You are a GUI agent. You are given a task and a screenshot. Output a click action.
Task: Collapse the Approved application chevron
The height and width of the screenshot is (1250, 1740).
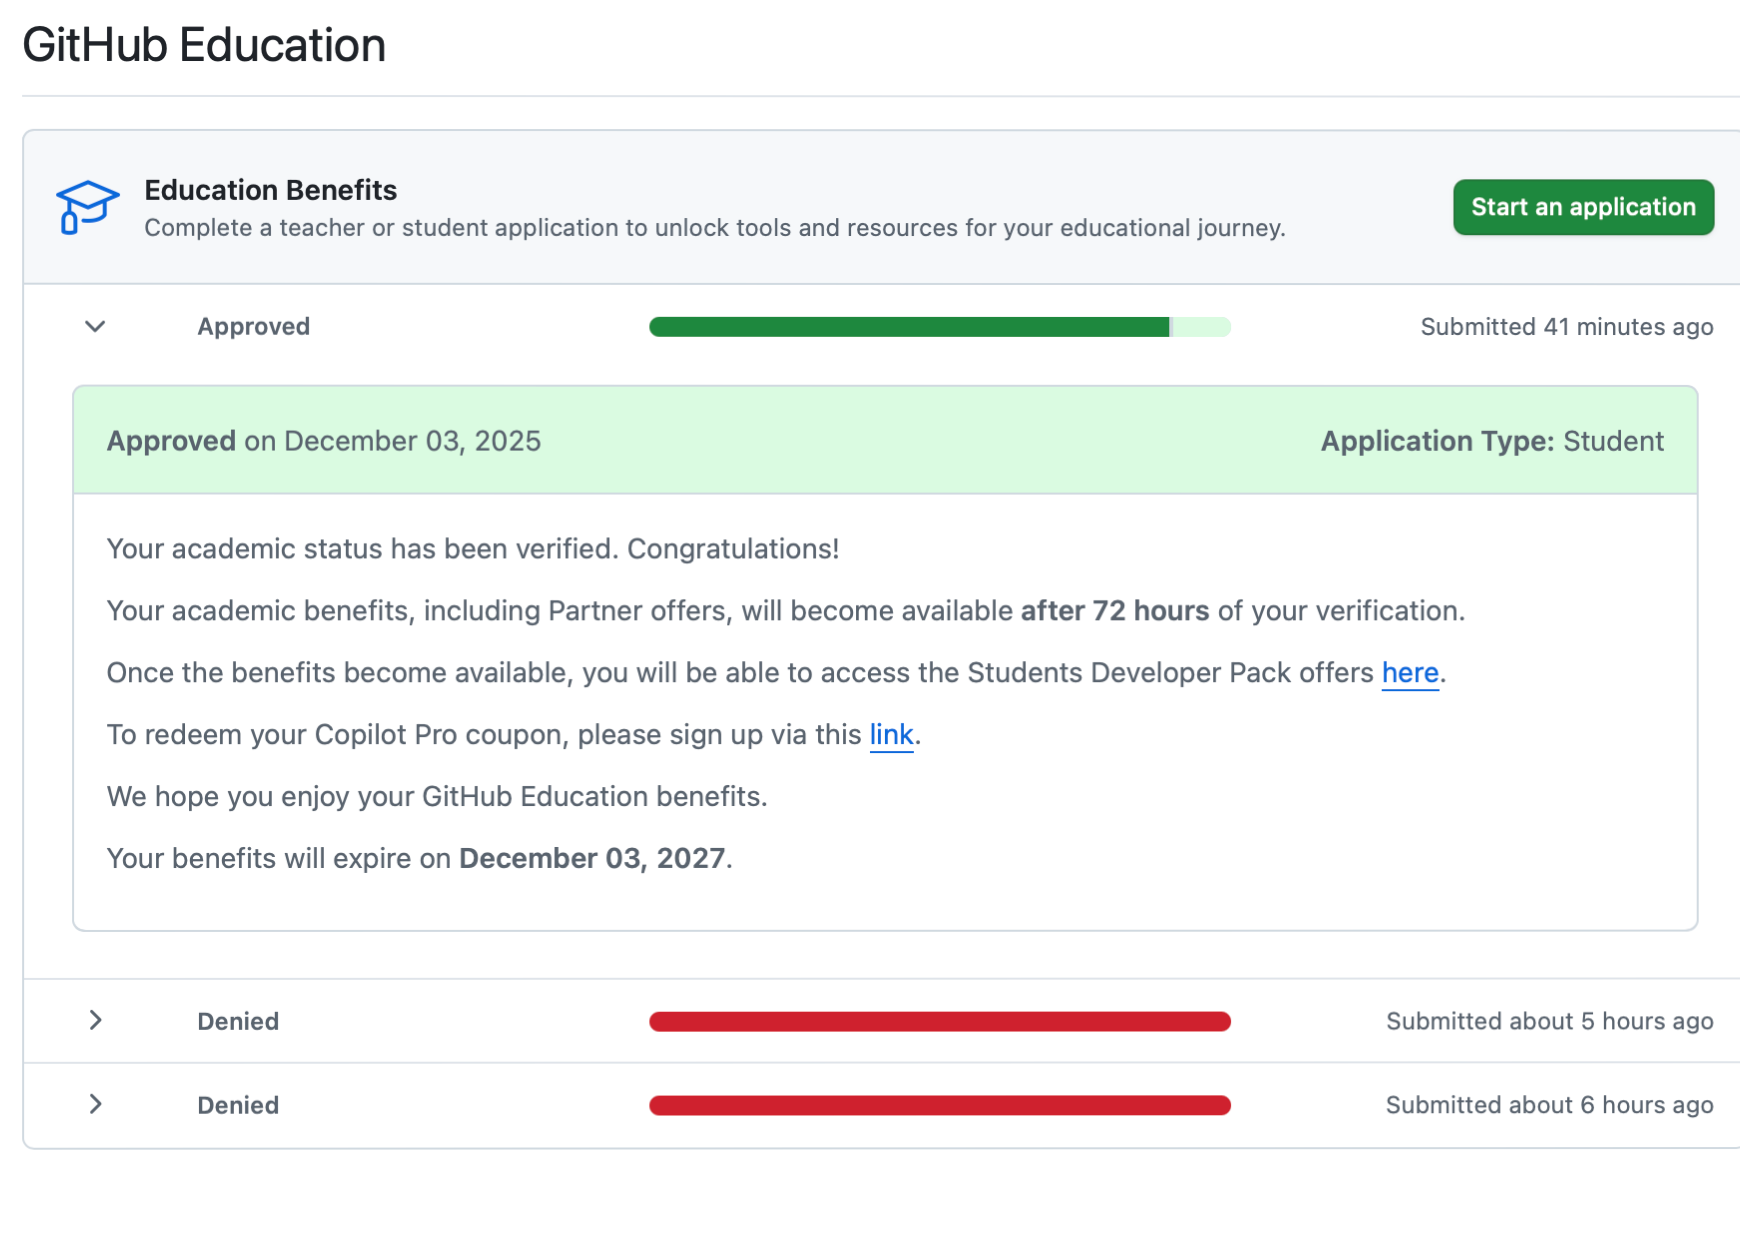click(95, 326)
